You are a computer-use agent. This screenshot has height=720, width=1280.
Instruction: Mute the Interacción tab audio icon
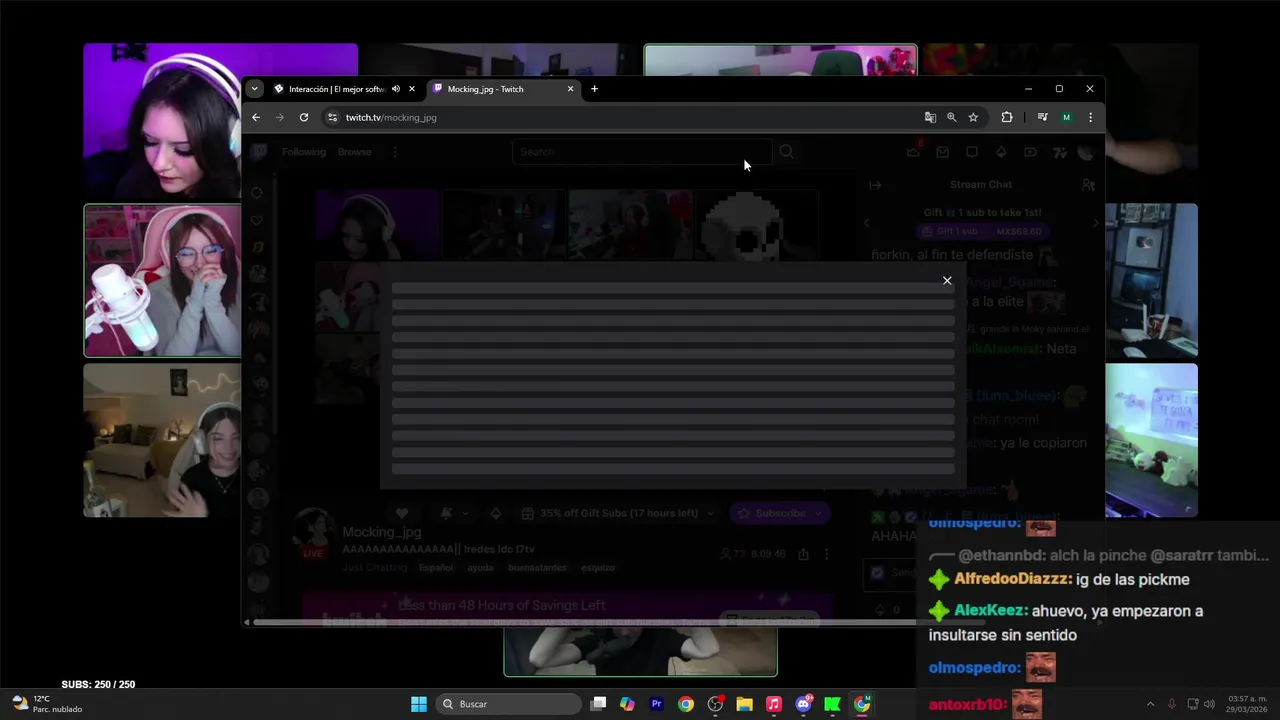tap(396, 89)
